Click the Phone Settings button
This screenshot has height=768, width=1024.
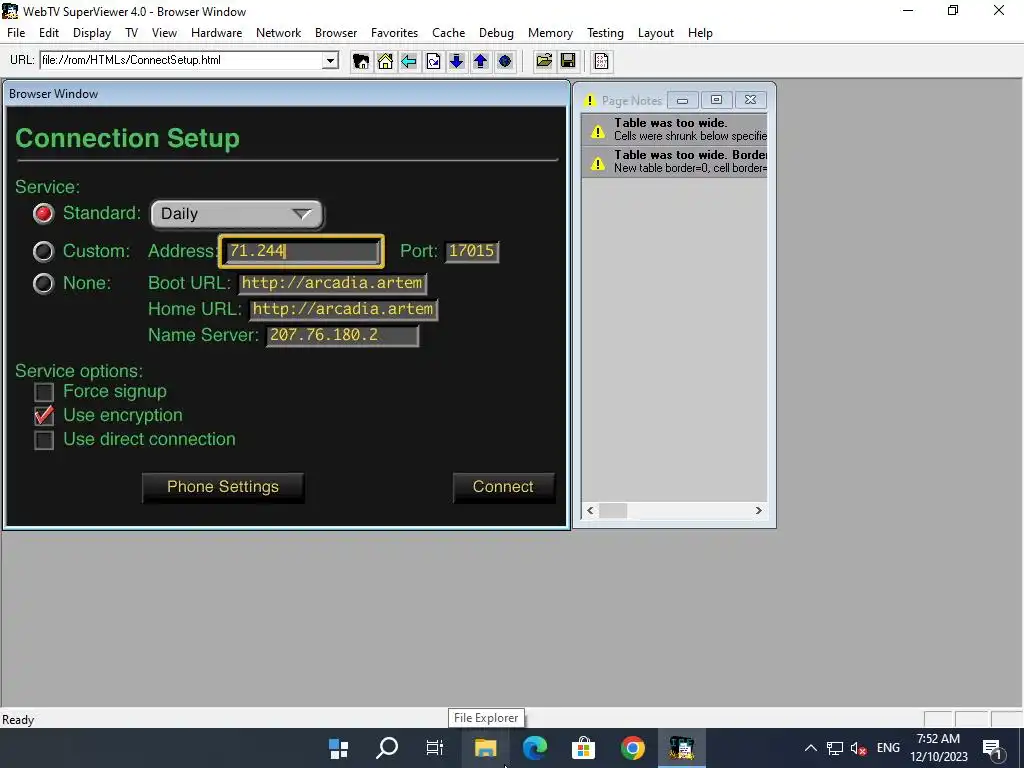223,487
